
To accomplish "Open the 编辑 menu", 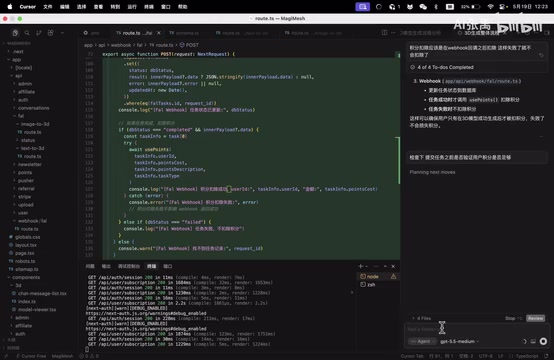I will pos(65,6).
